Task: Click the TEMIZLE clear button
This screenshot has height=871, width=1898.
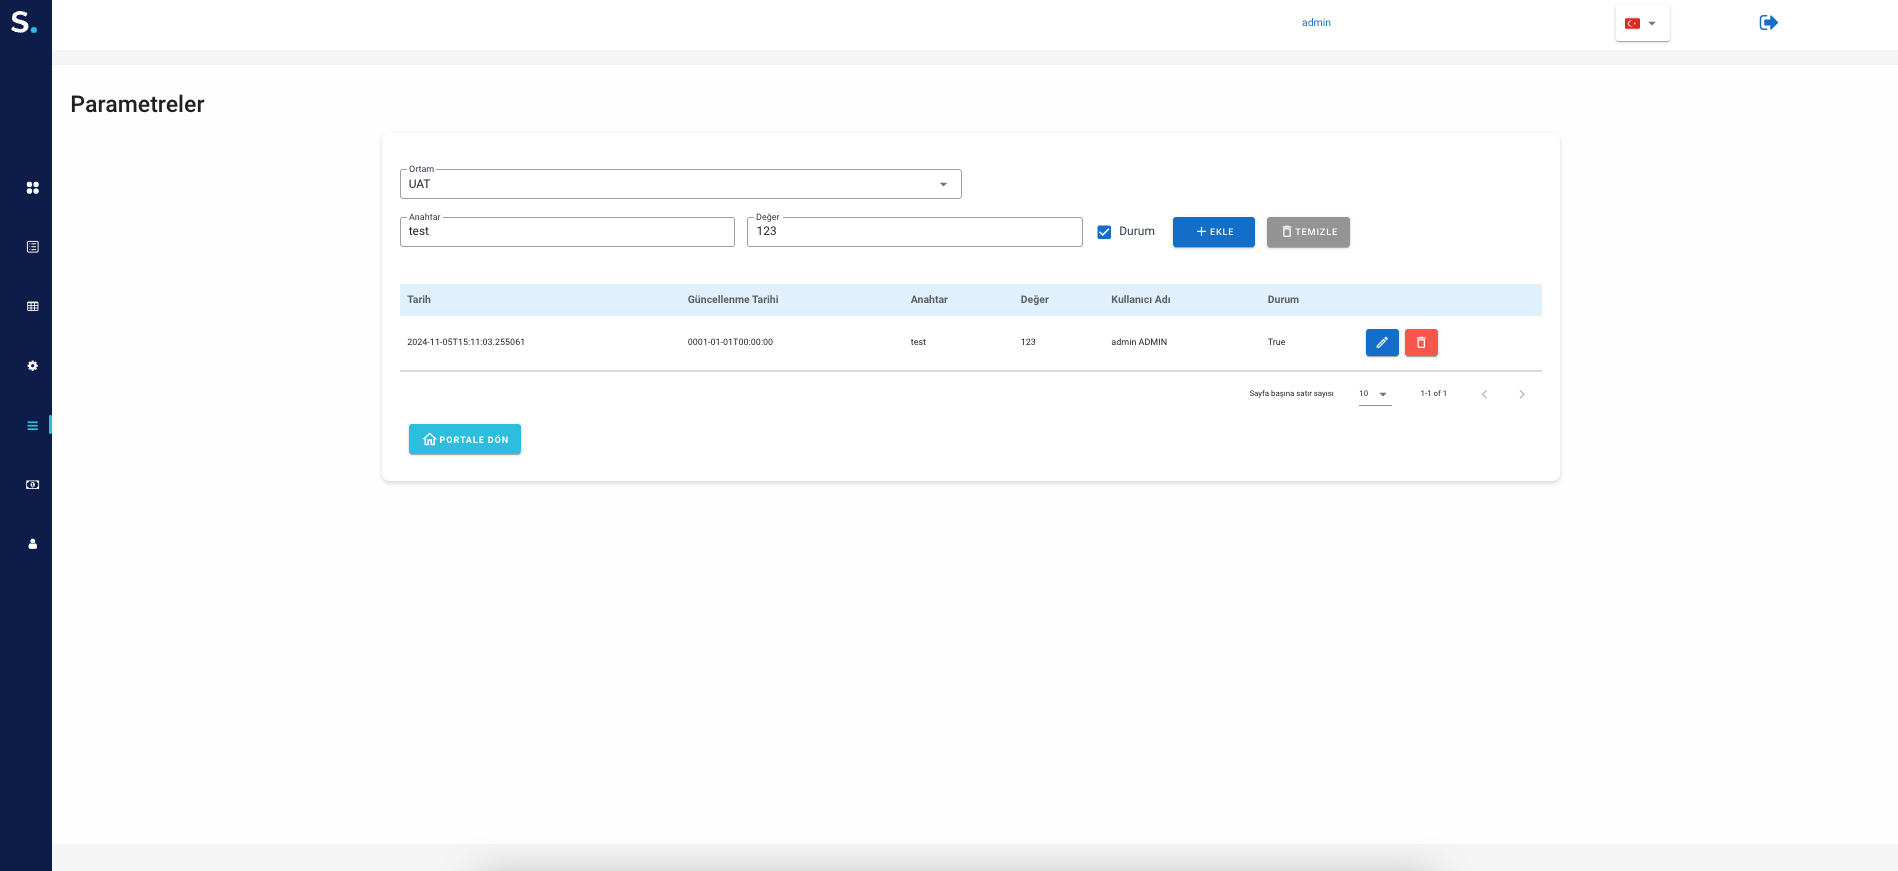Action: [1307, 232]
